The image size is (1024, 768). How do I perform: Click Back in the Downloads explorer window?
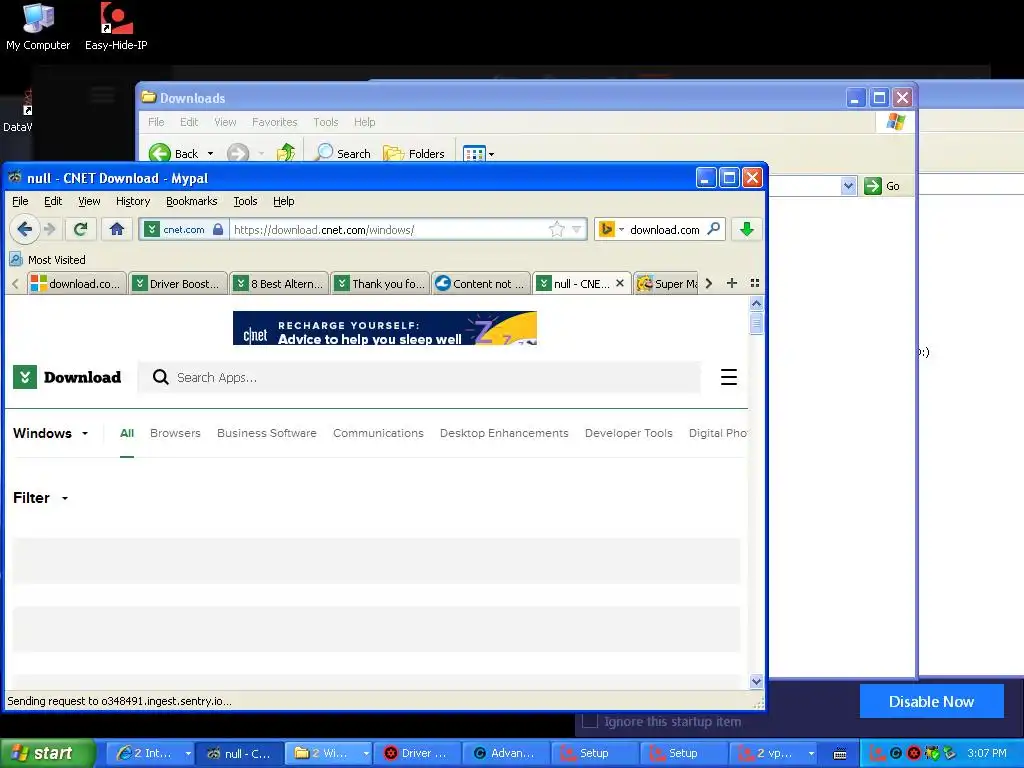(175, 153)
